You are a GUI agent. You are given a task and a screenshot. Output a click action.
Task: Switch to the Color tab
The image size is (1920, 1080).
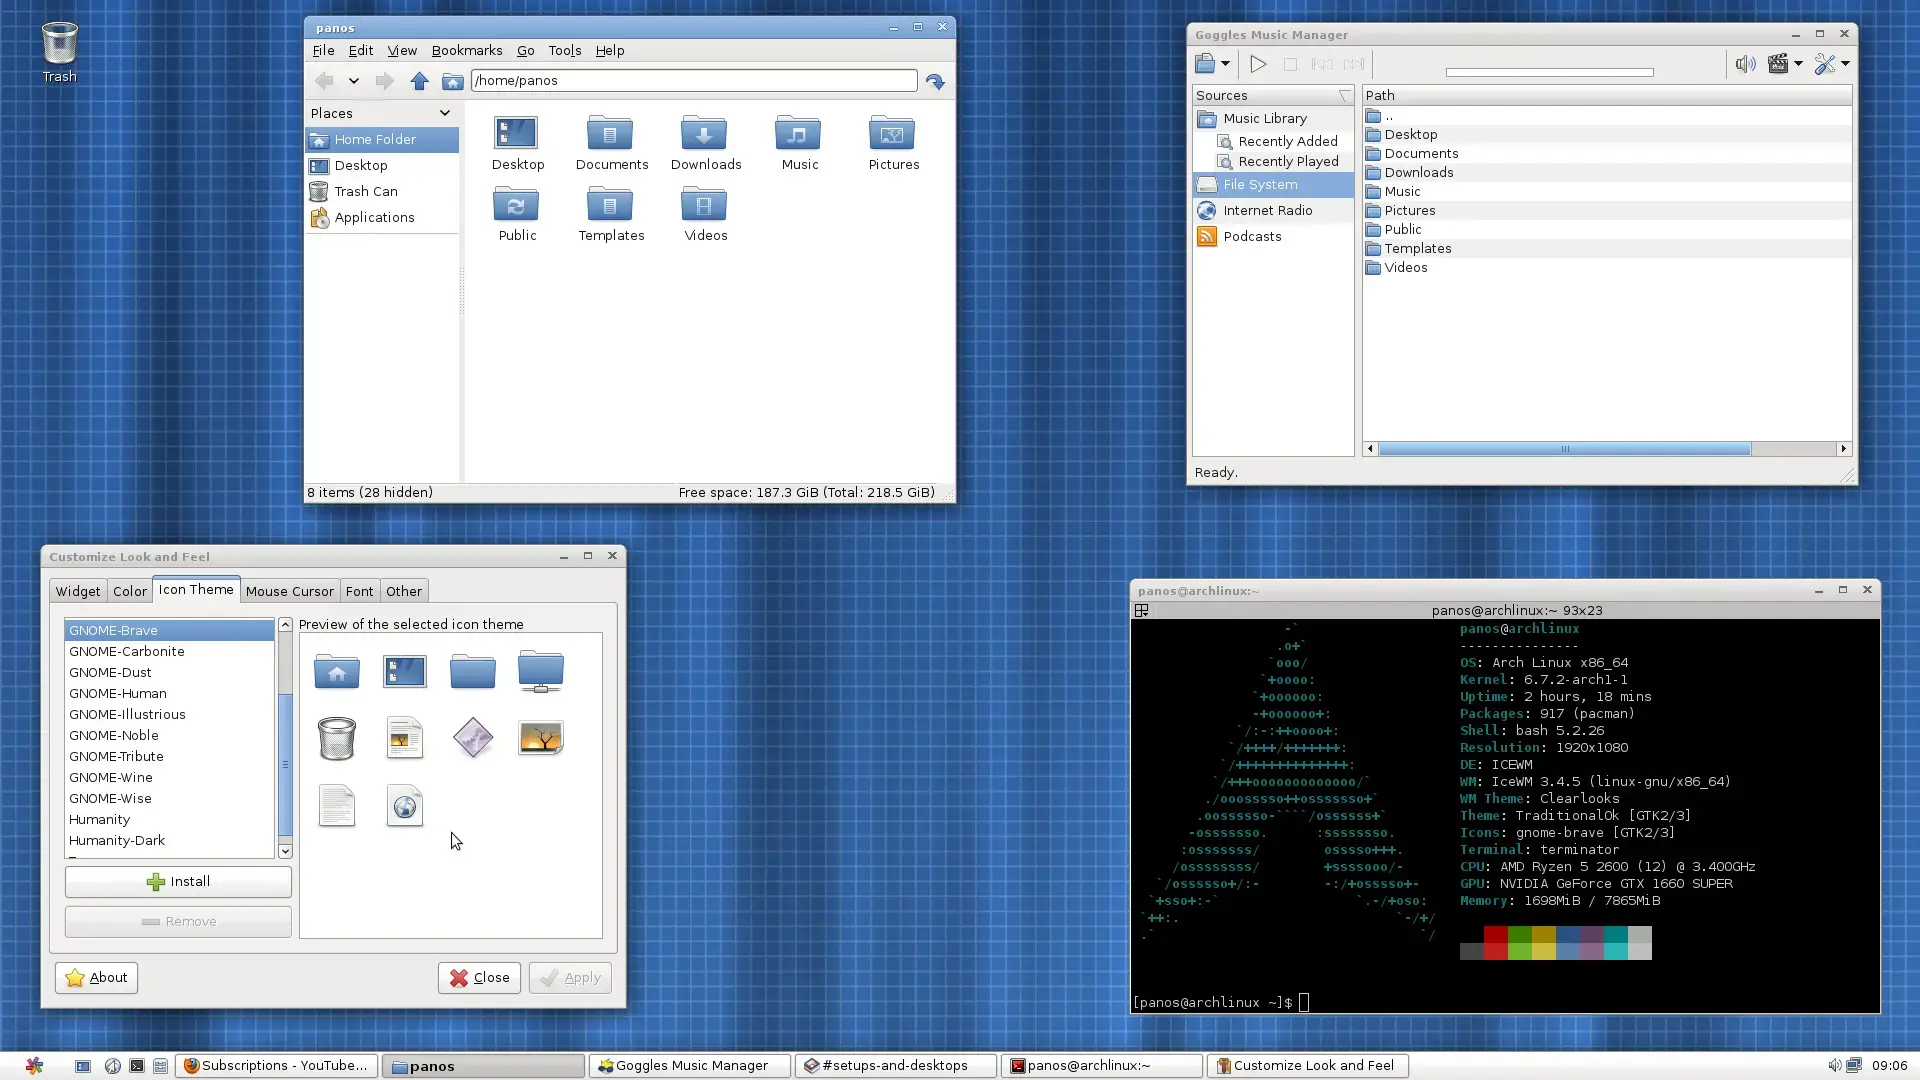130,591
